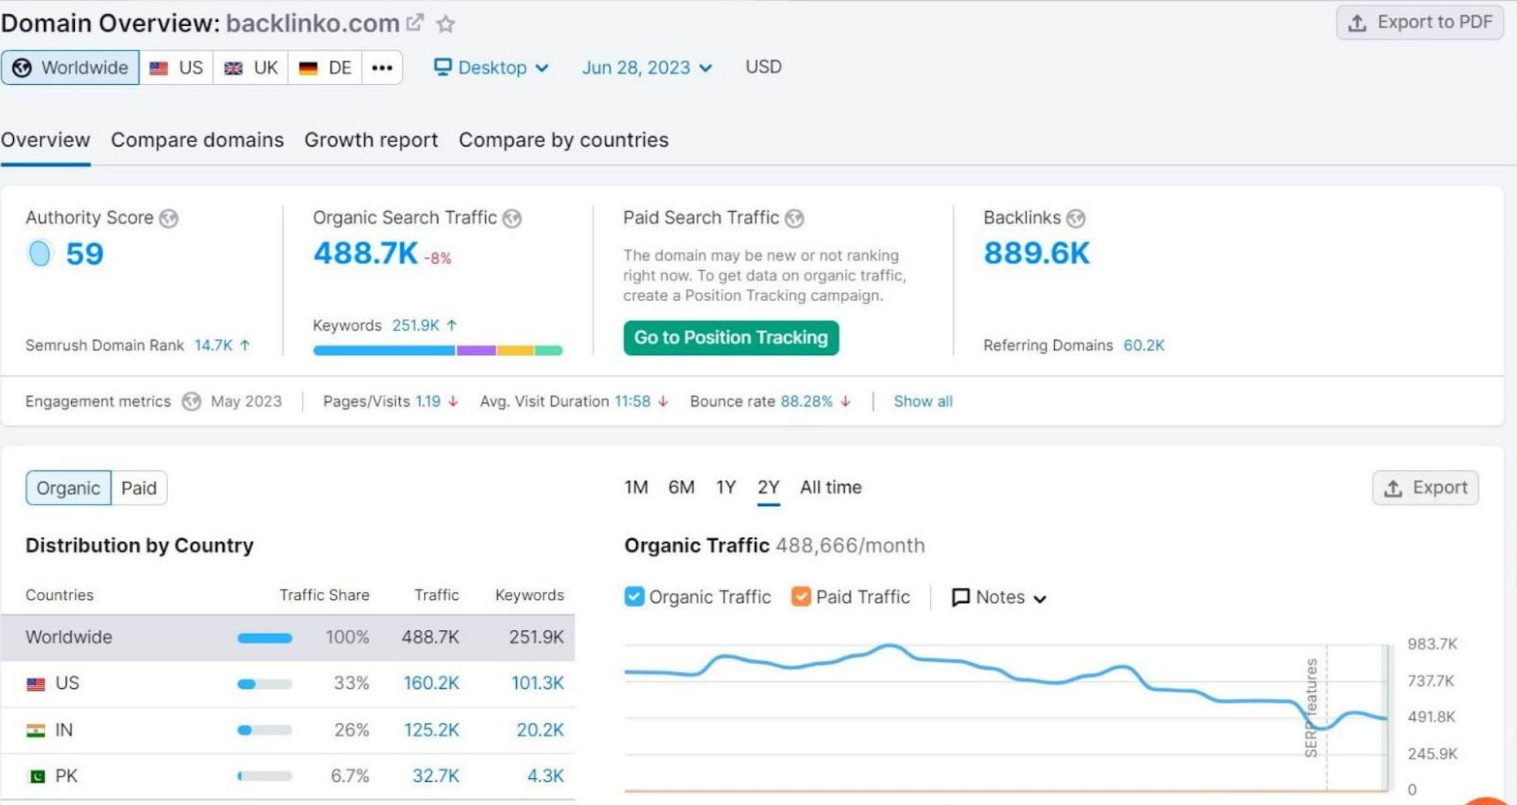The width and height of the screenshot is (1517, 805).
Task: Open the PK traffic value 32.7K
Action: [436, 776]
